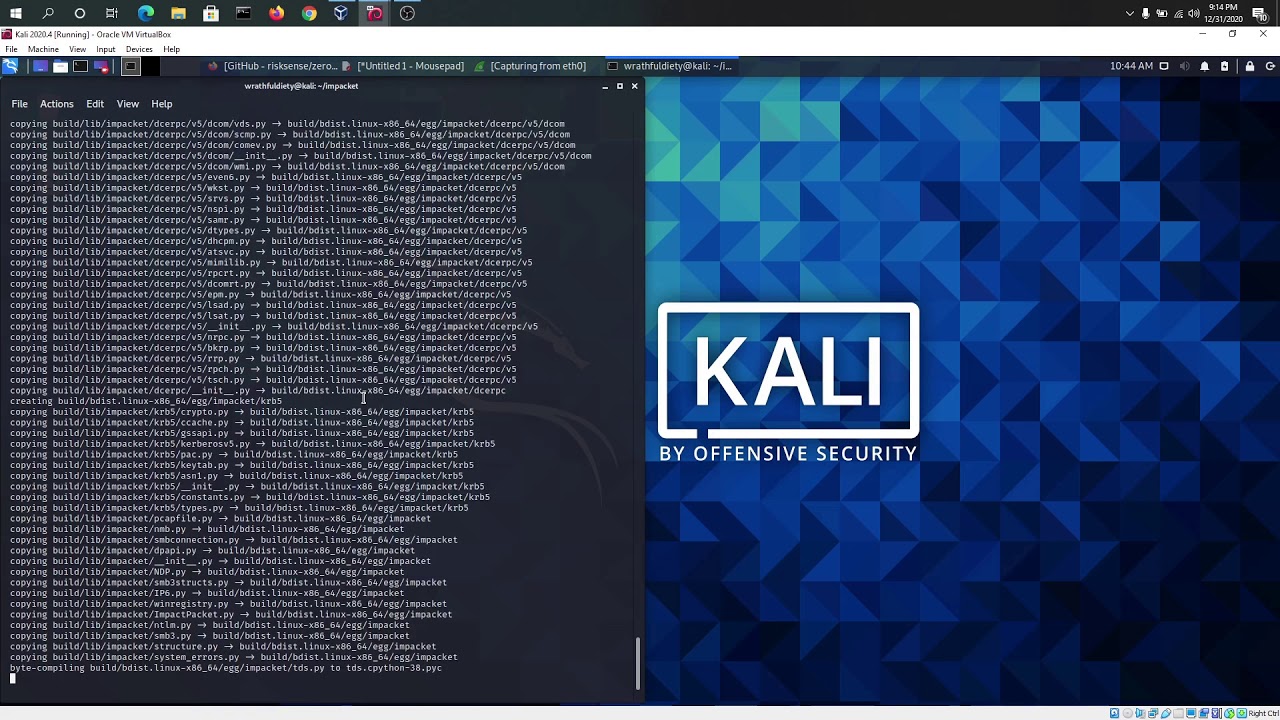Open Windows Action Center notifications
The width and height of the screenshot is (1280, 720).
(x=1260, y=13)
